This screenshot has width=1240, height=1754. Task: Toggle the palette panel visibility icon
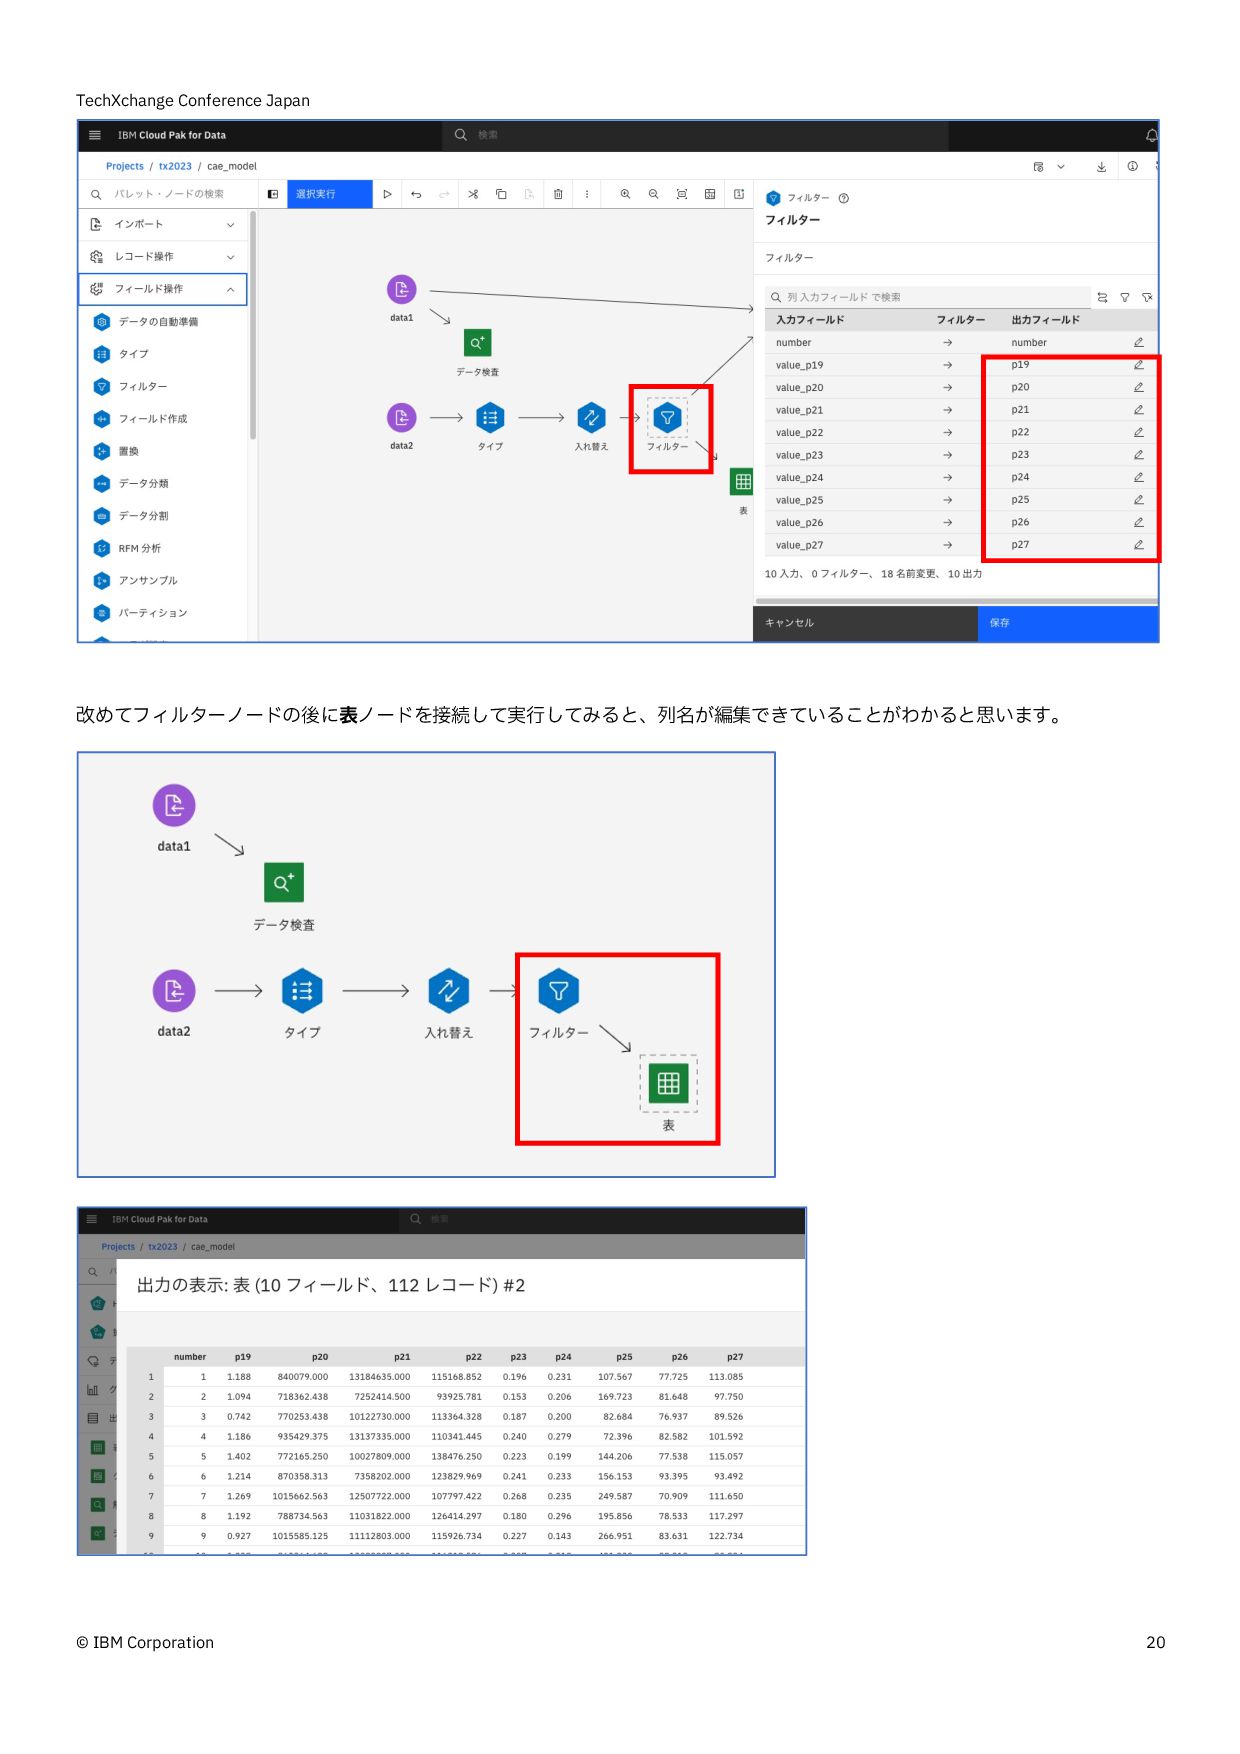click(272, 194)
